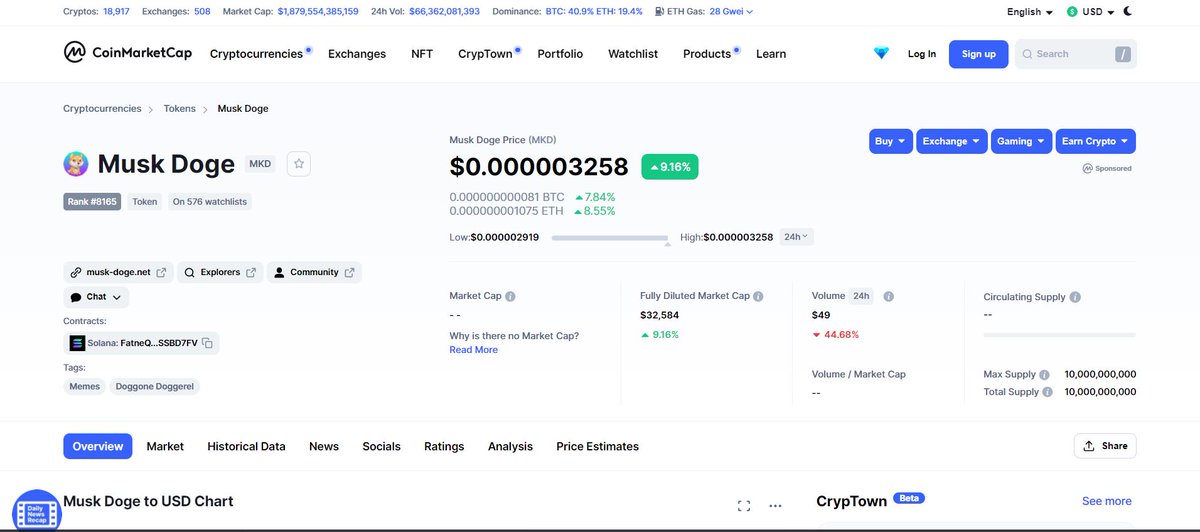Click Circulating Supply info icon
Viewport: 1200px width, 532px height.
click(1075, 298)
